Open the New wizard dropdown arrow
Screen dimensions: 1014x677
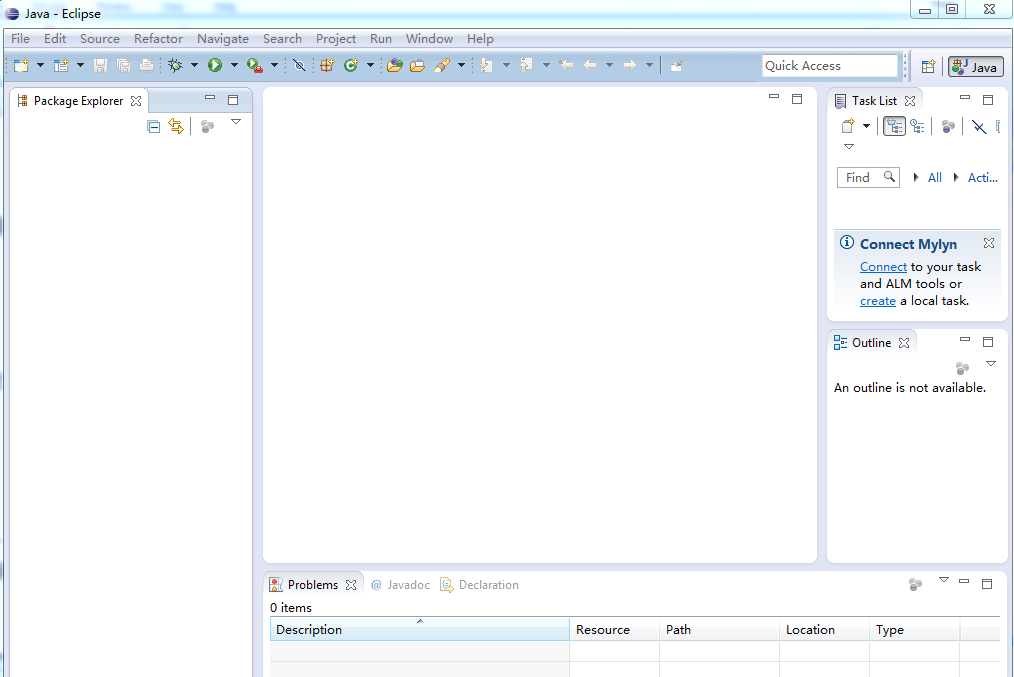40,65
